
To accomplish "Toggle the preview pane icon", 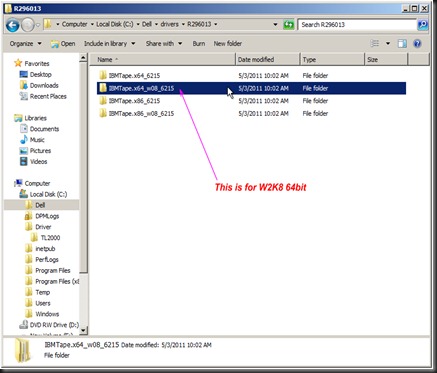I will [x=402, y=44].
